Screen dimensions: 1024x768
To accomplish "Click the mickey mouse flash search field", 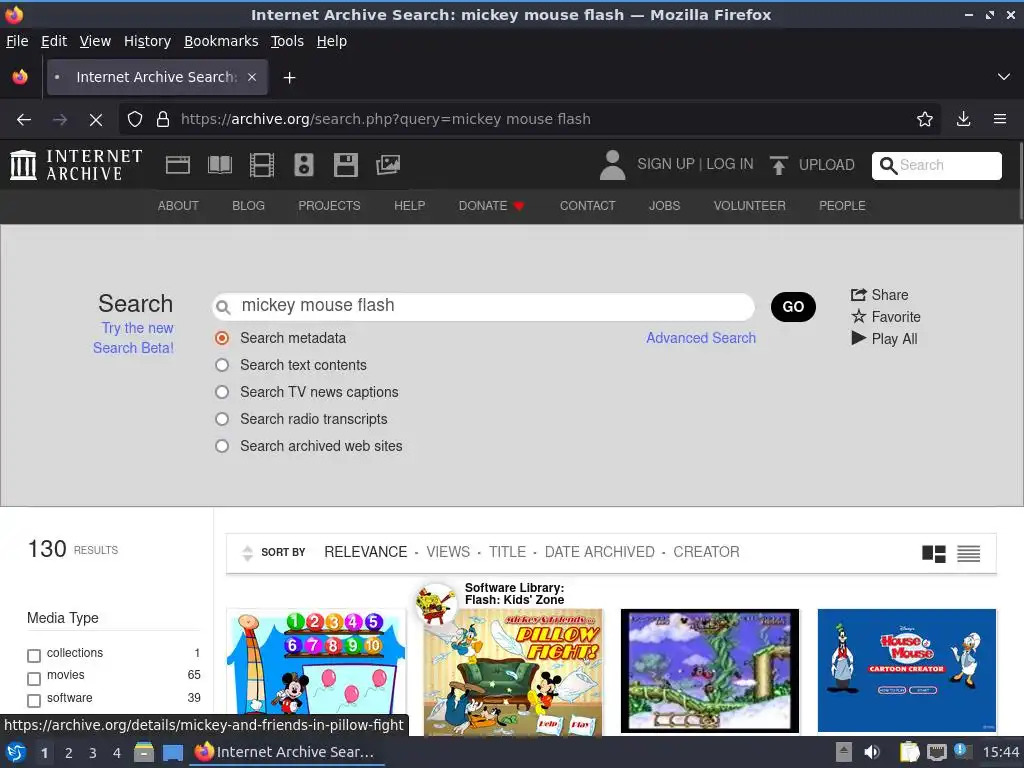I will point(483,306).
